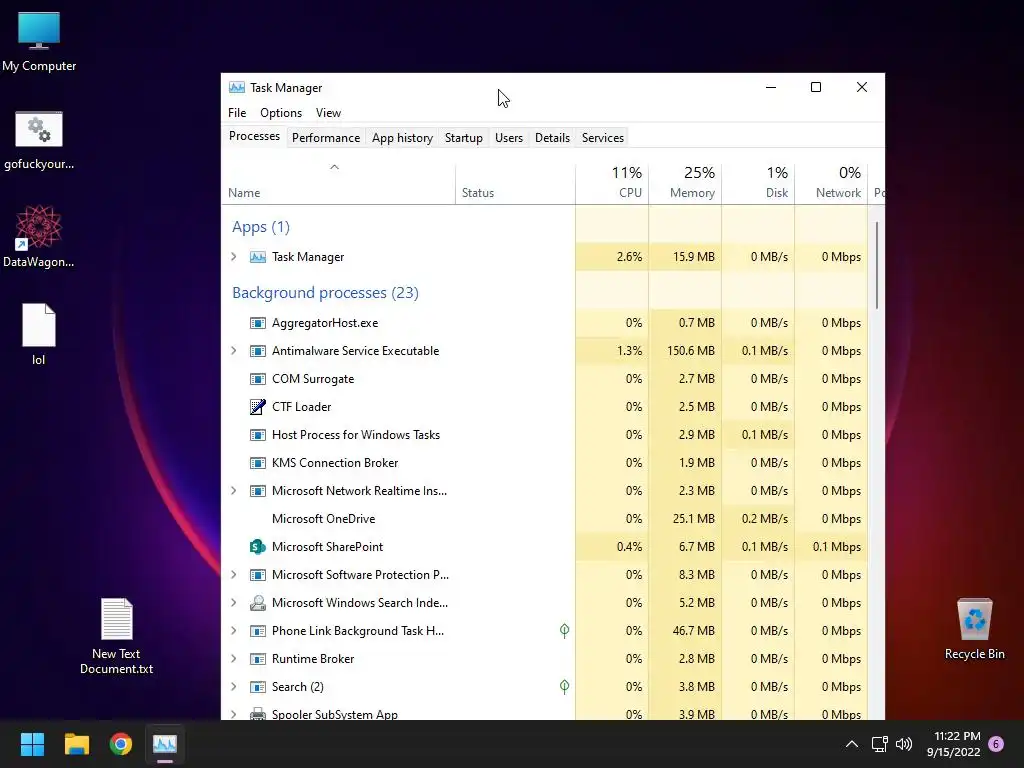Click the Task Manager process icon under Apps
Image resolution: width=1024 pixels, height=768 pixels.
tap(258, 257)
